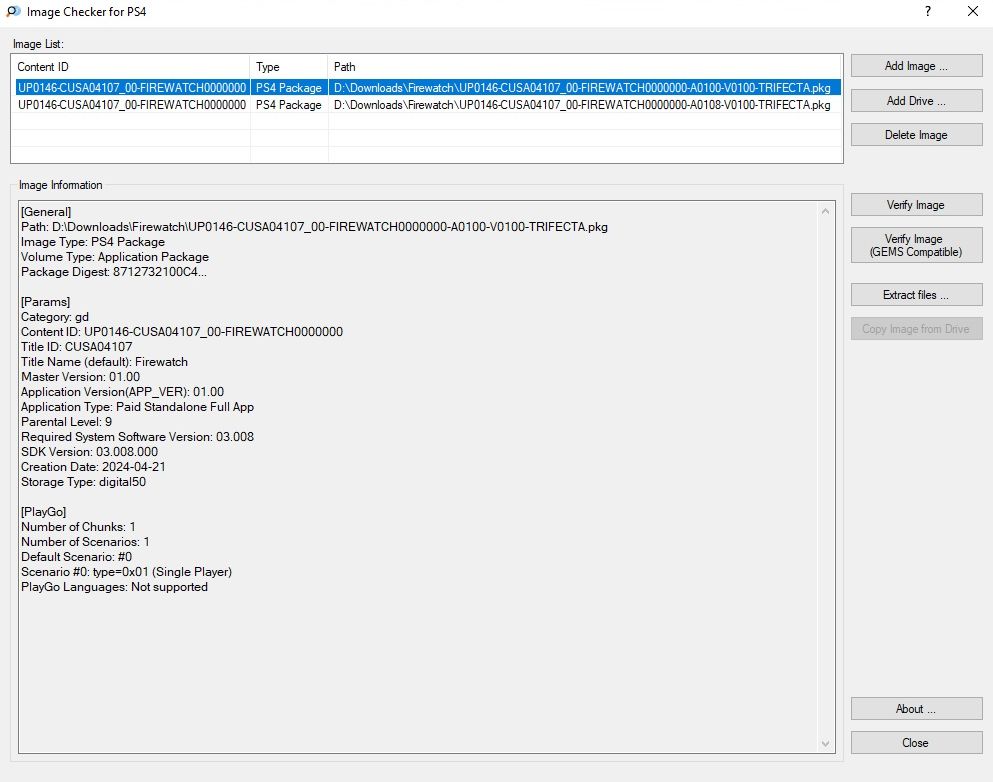Close the window with the title bar X
The width and height of the screenshot is (993, 782).
click(973, 11)
